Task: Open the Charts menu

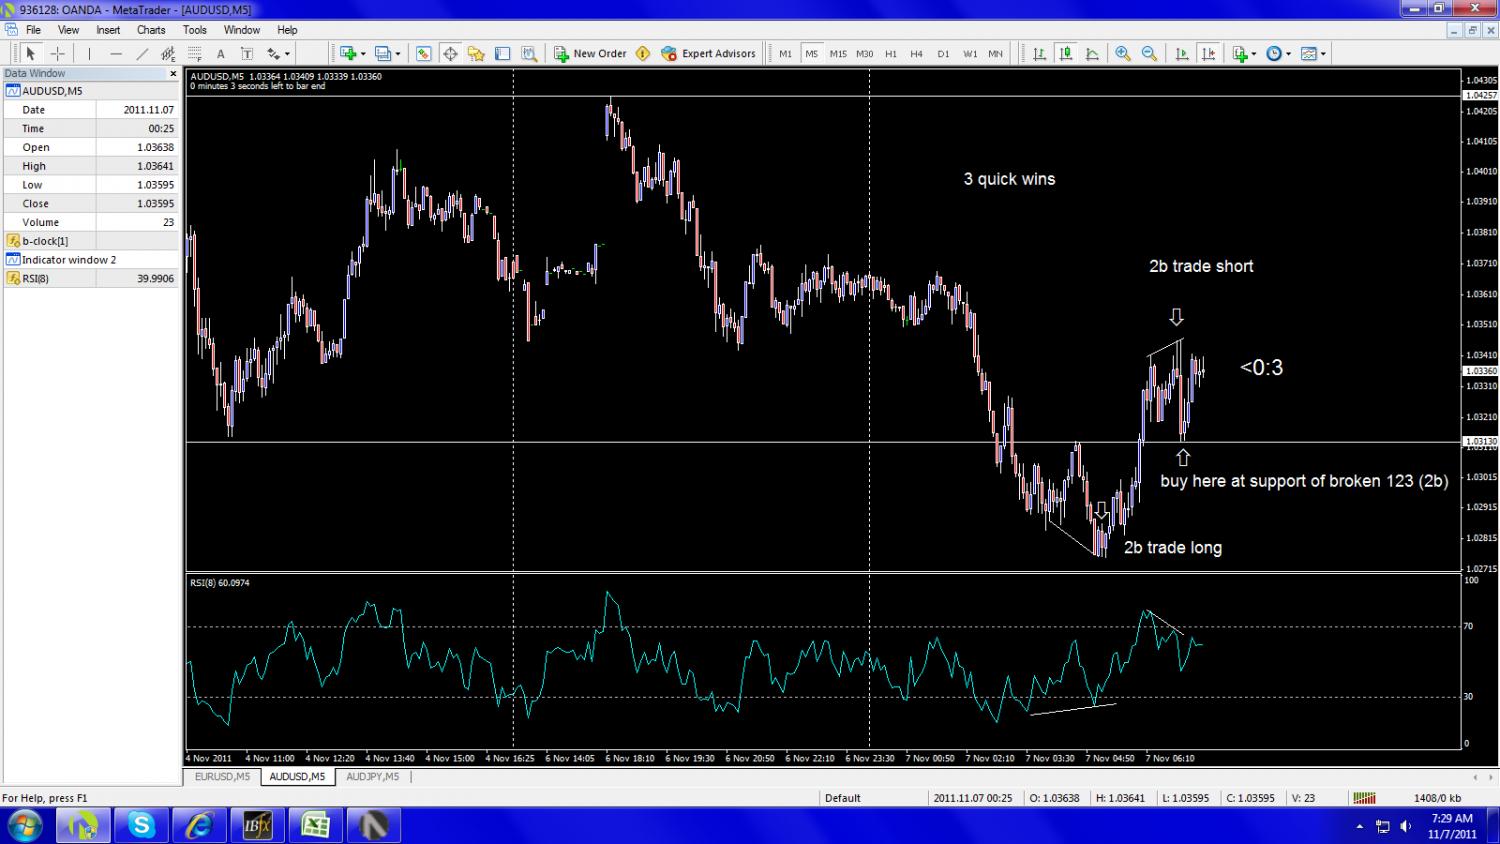Action: click(151, 30)
